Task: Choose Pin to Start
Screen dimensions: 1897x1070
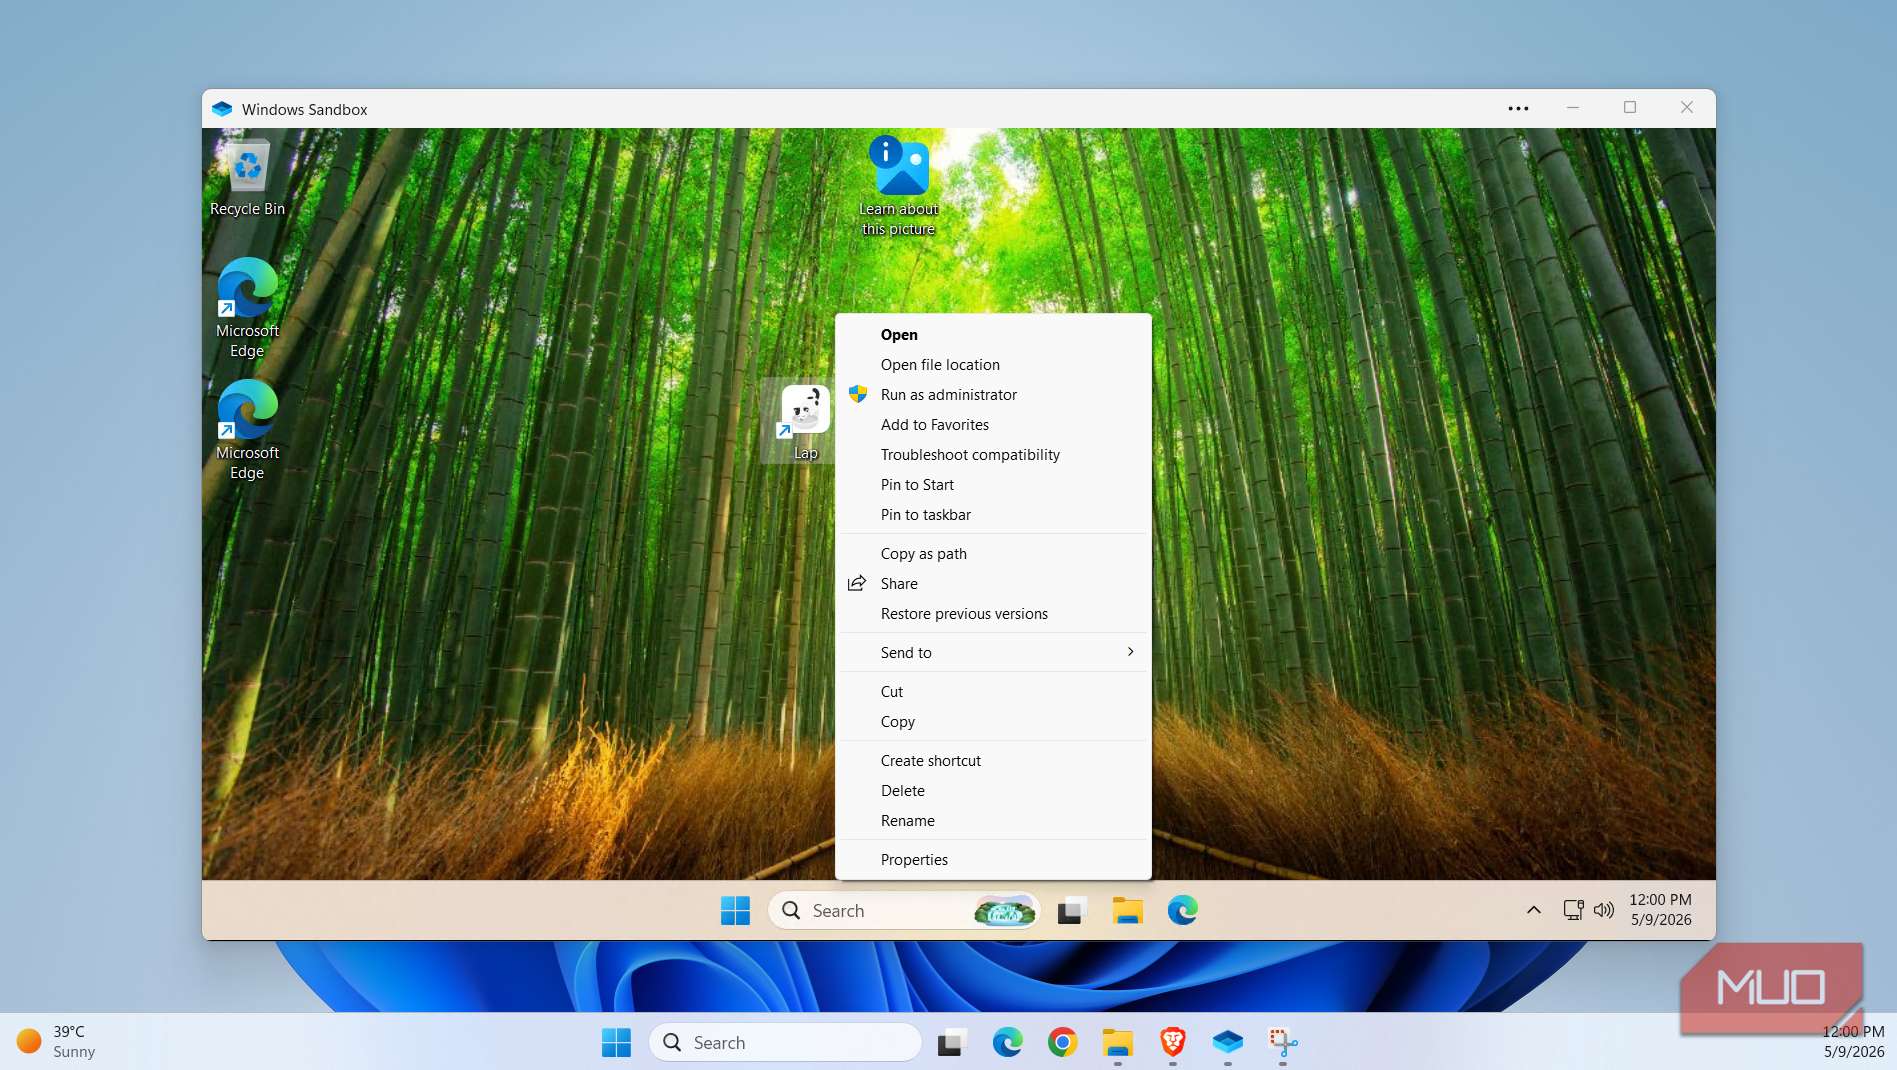Action: click(x=993, y=485)
